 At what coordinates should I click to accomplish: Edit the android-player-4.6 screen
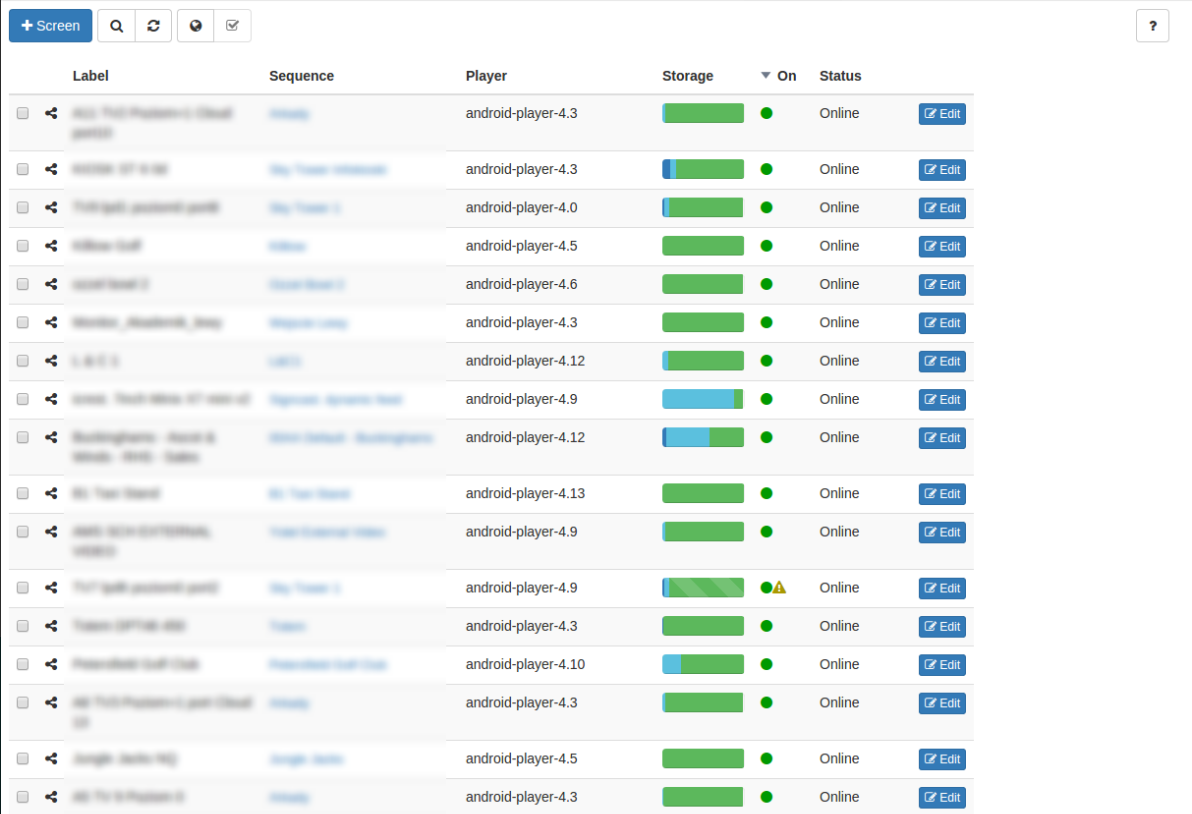point(942,285)
